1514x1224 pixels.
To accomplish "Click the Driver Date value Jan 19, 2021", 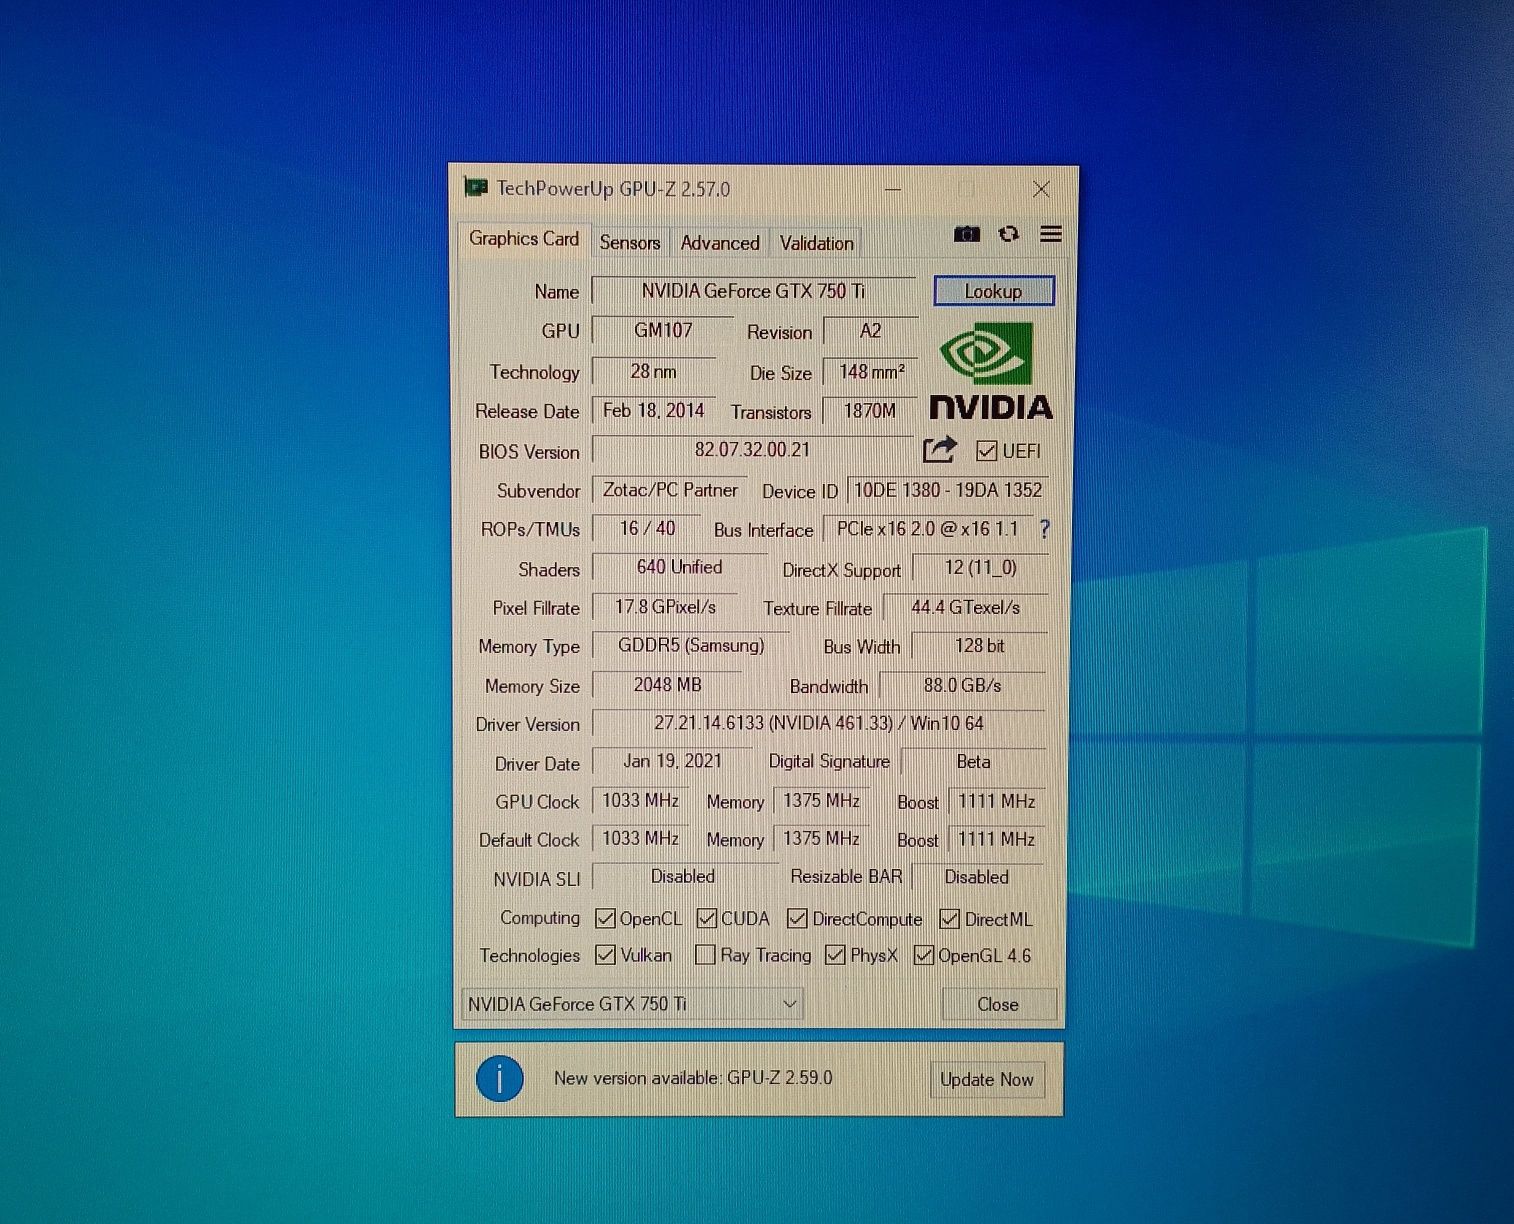I will (x=672, y=761).
